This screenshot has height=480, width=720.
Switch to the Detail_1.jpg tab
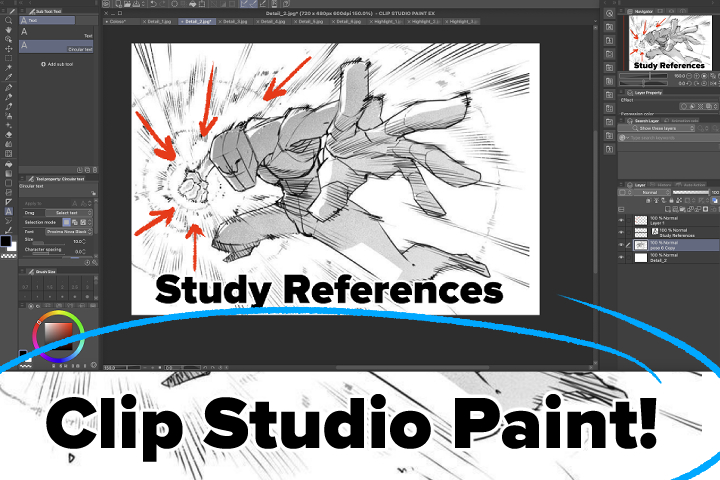point(159,22)
